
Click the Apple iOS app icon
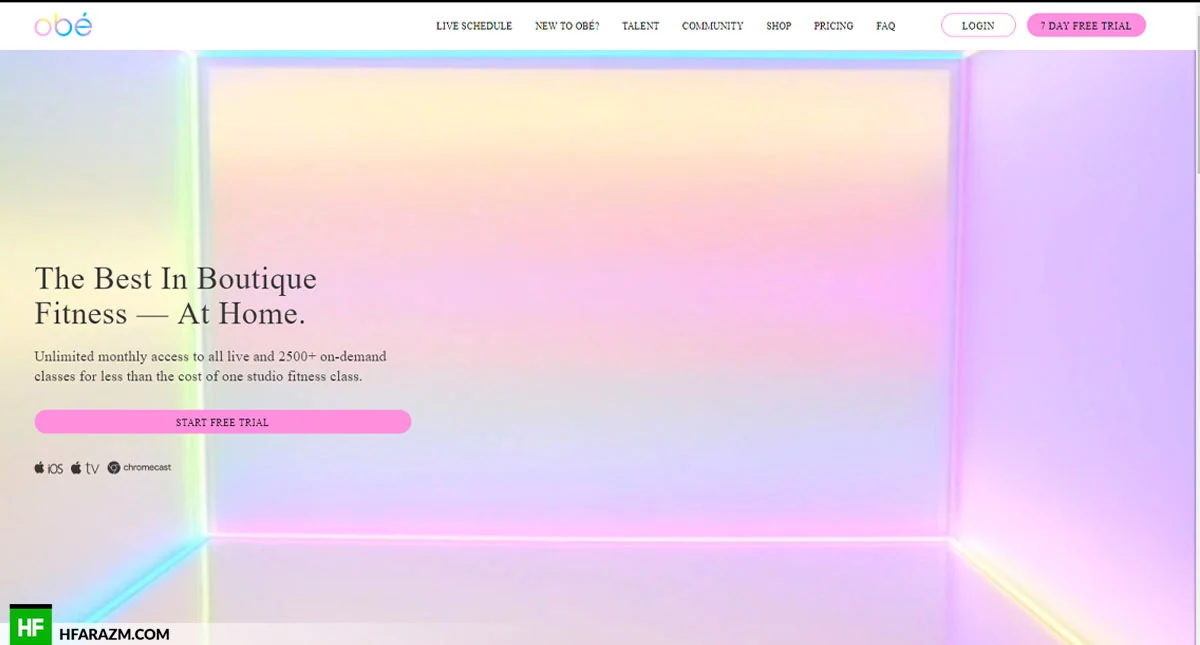coord(48,468)
